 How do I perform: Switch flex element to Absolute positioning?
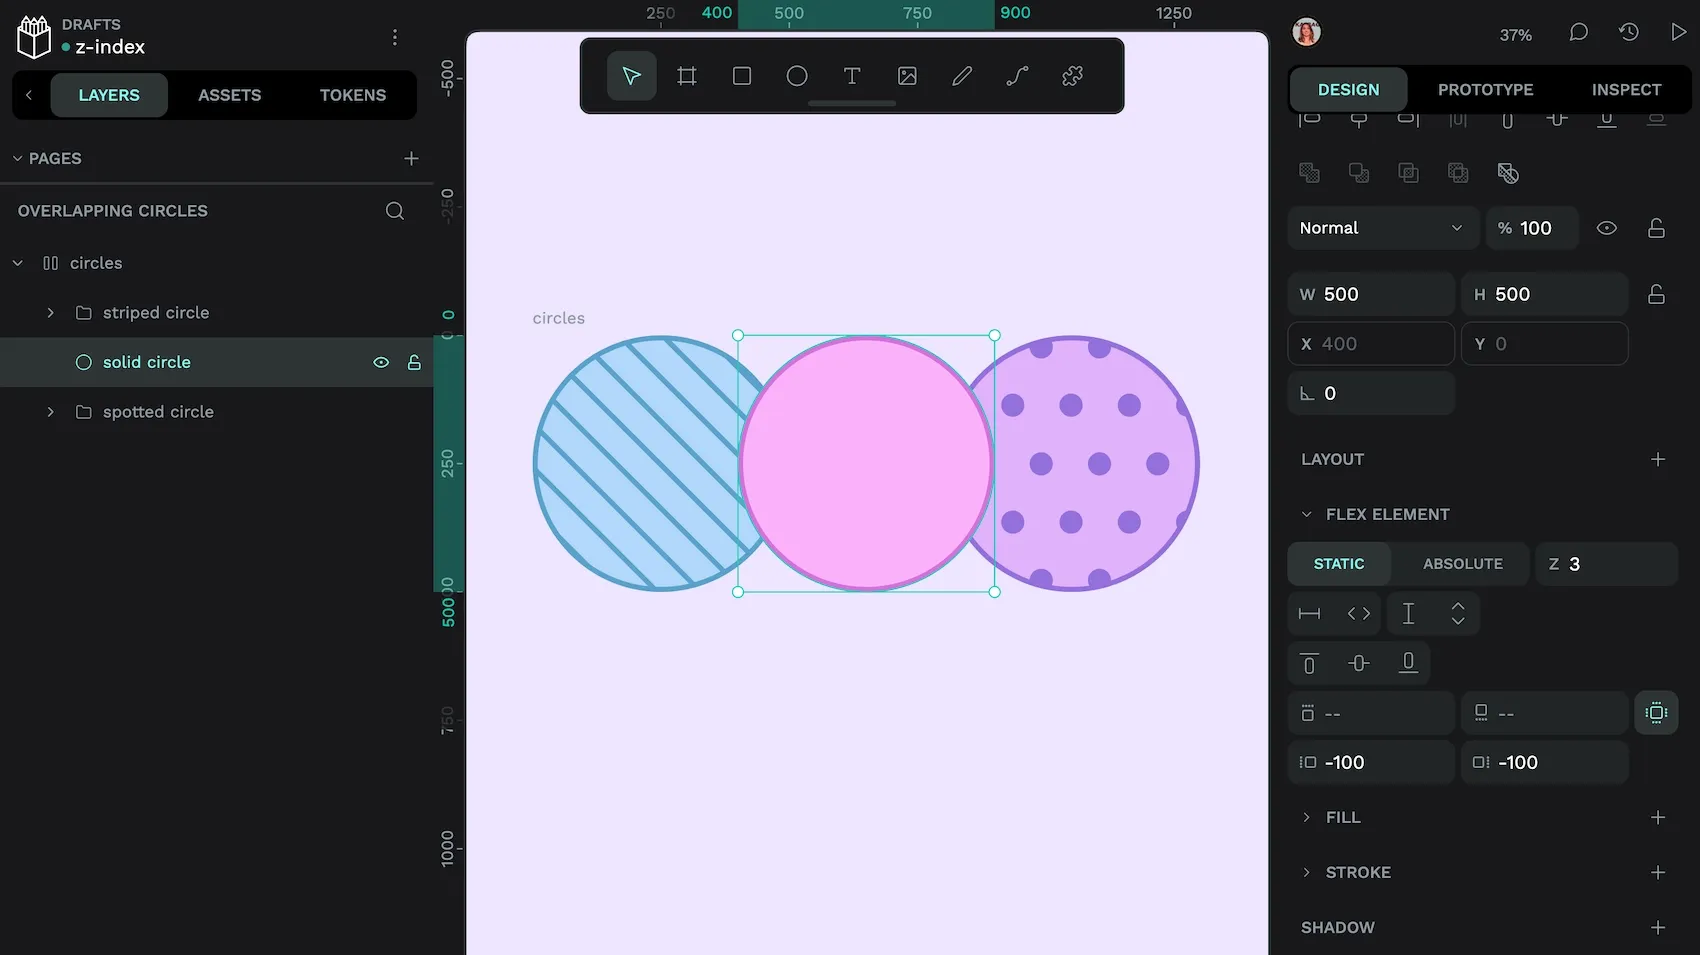point(1462,564)
